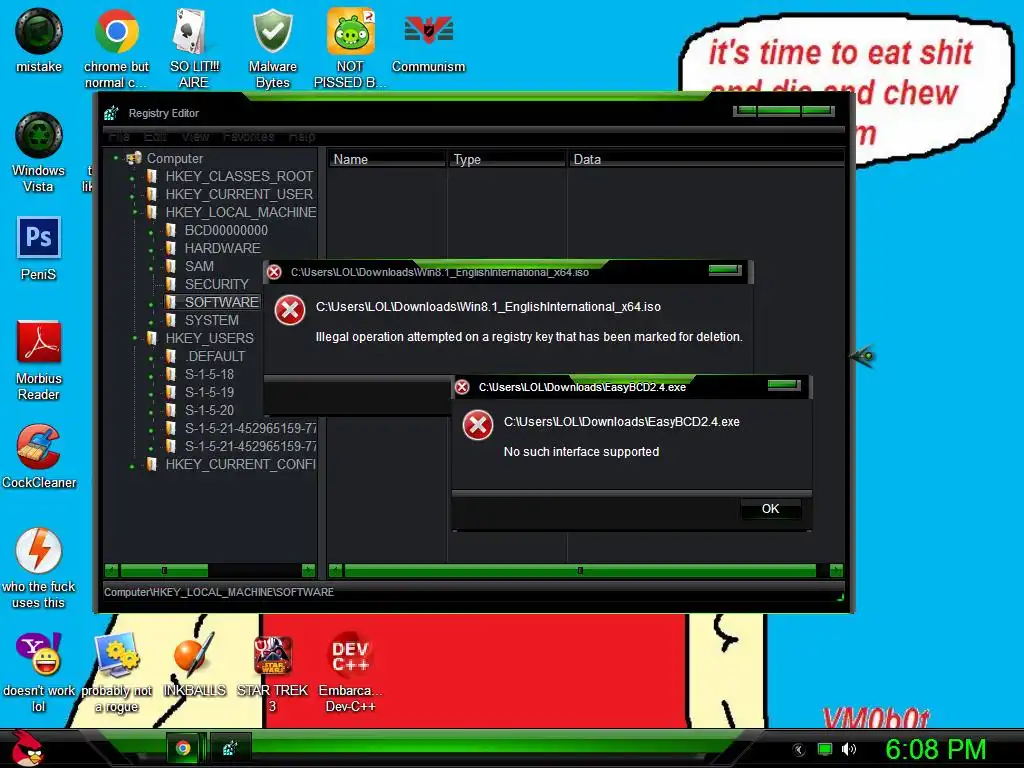Screen dimensions: 1024x768
Task: Select the SECURITY key
Action: point(216,284)
